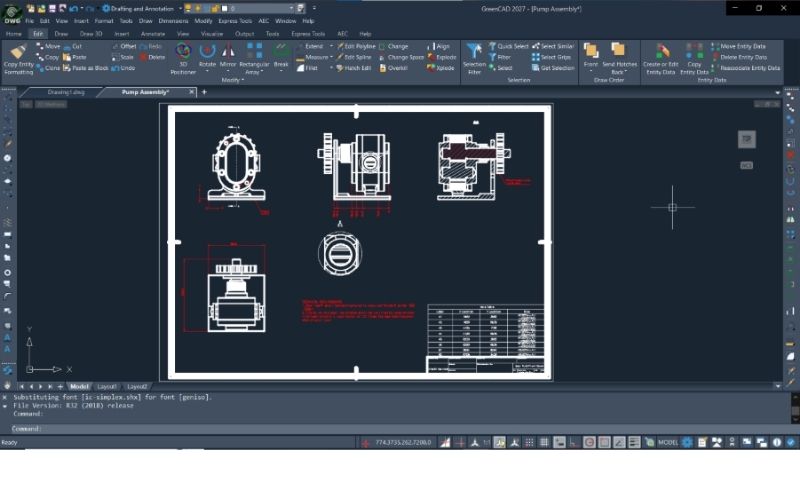Open Quick Select tool

pyautogui.click(x=508, y=46)
